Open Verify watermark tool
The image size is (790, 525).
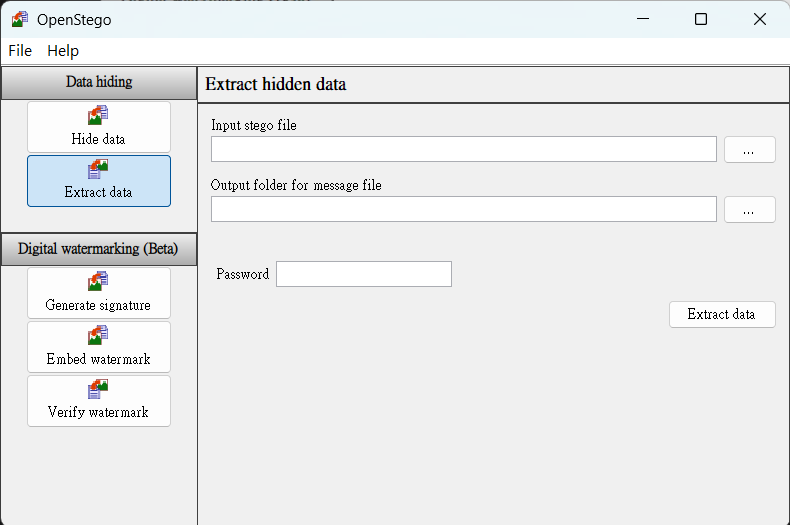(99, 401)
